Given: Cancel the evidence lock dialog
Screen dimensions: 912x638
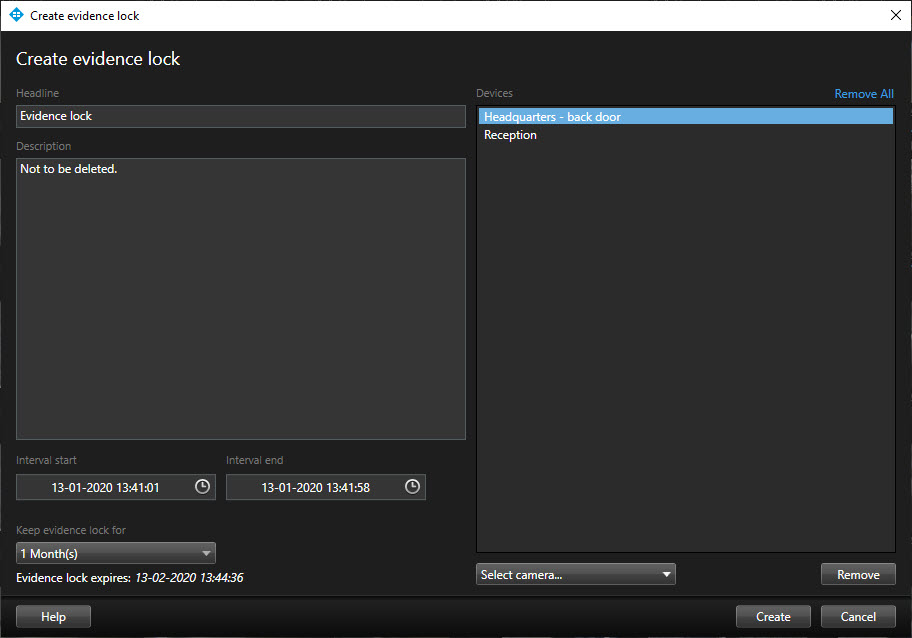Looking at the screenshot, I should (858, 617).
